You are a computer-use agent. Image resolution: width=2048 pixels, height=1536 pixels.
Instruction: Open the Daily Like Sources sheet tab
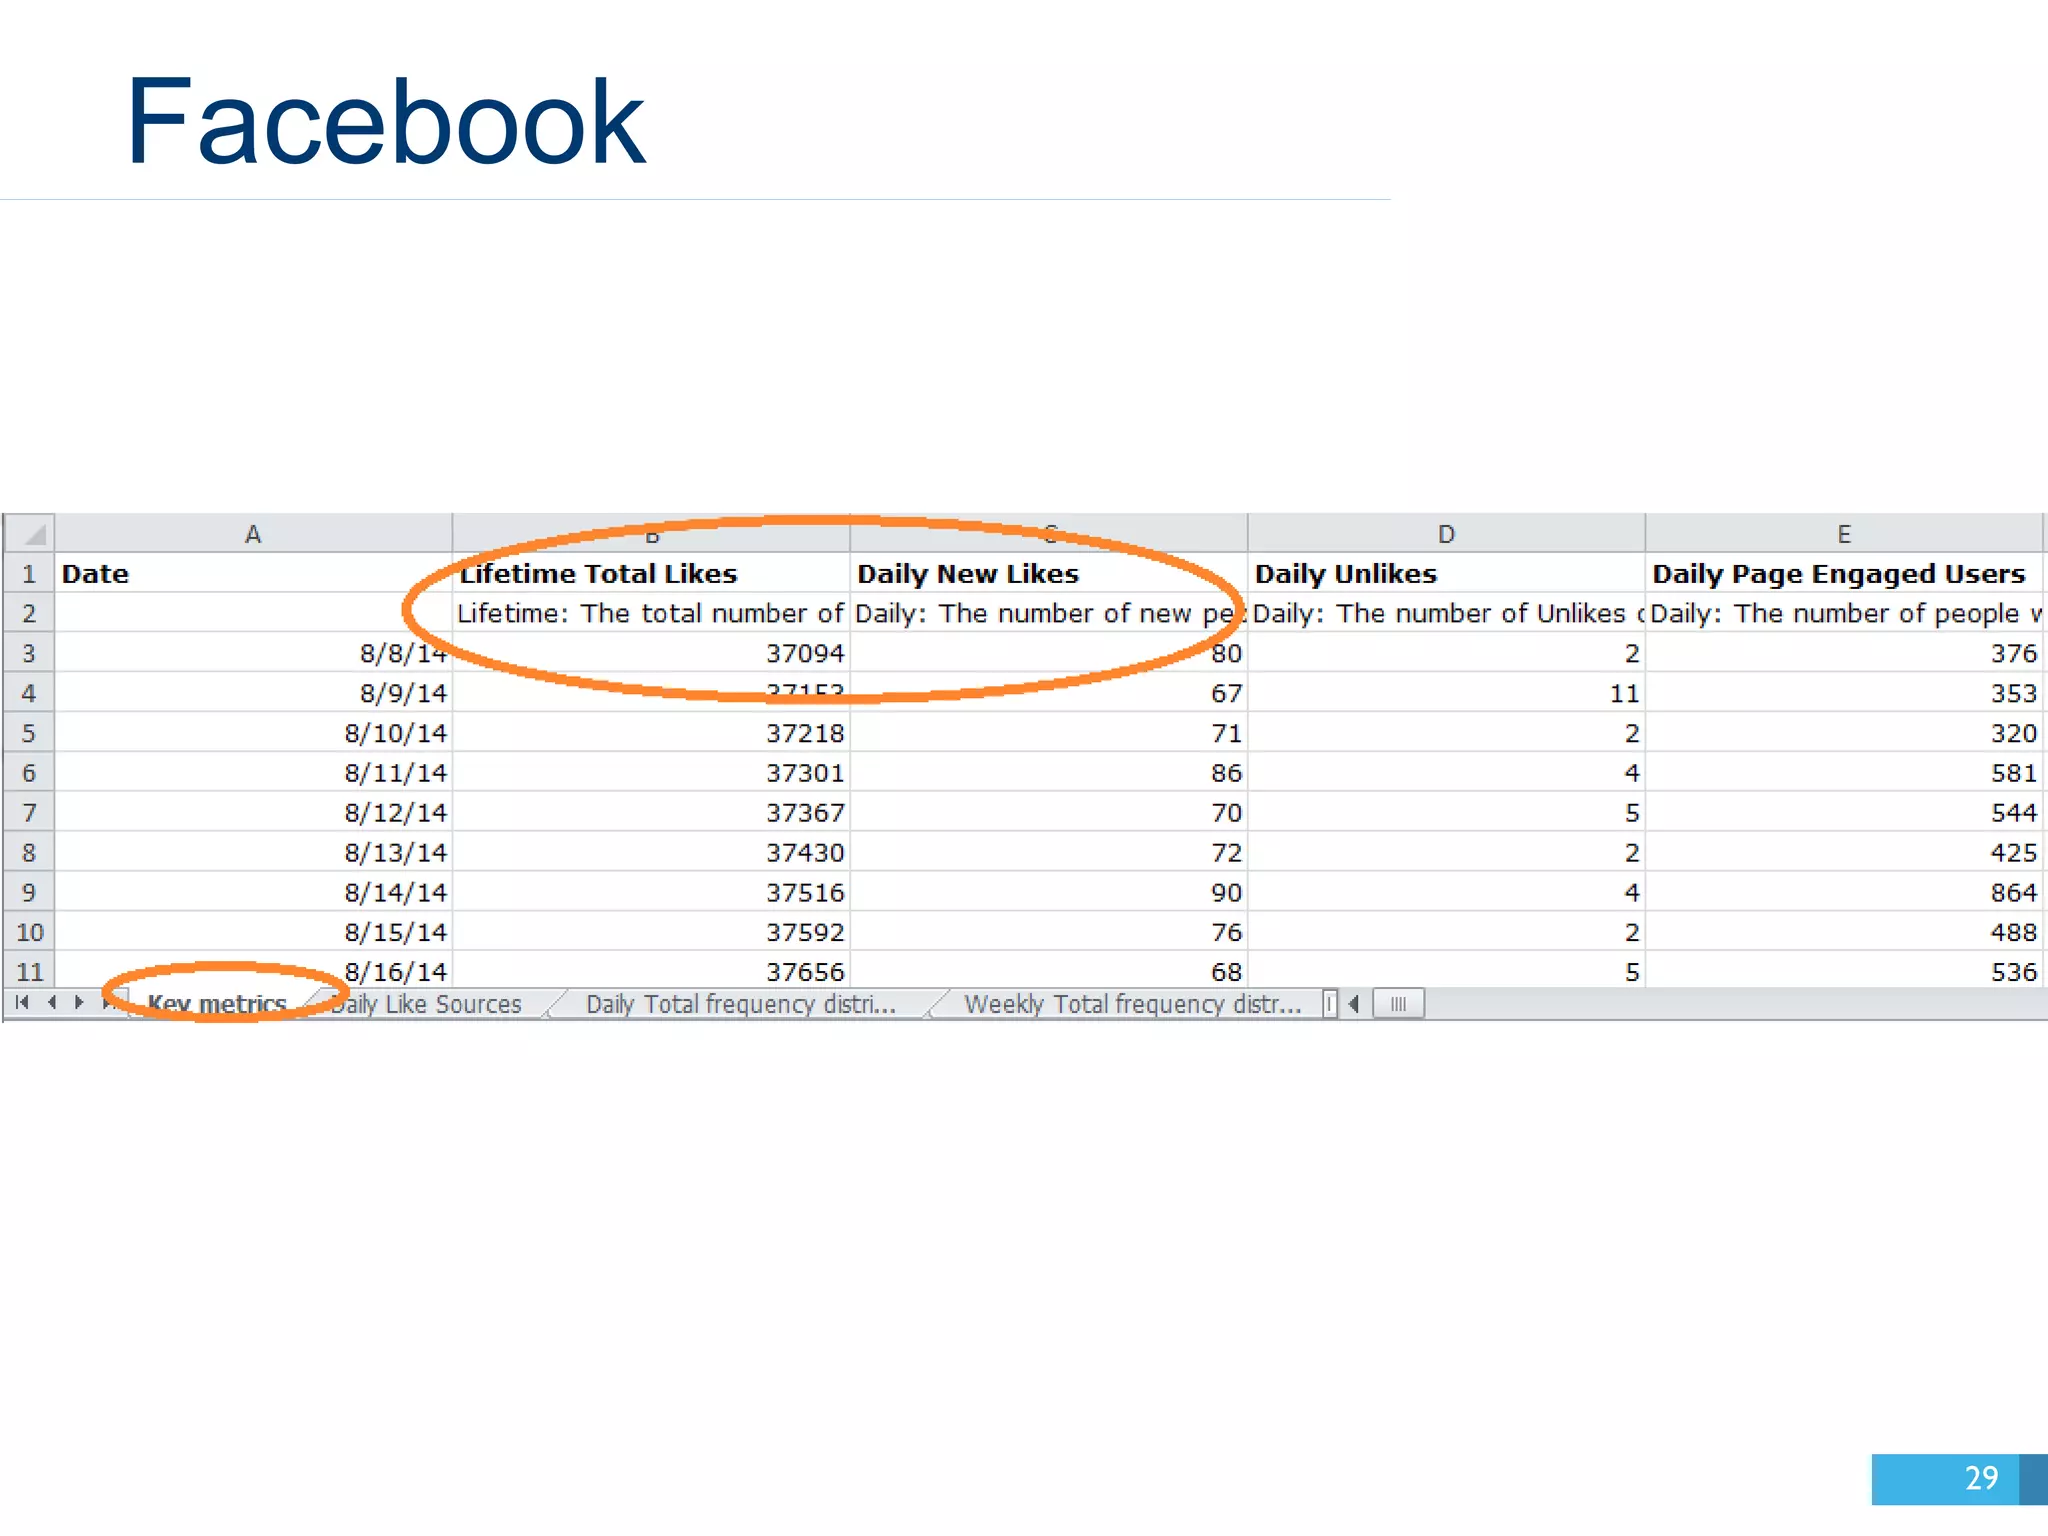click(426, 1004)
